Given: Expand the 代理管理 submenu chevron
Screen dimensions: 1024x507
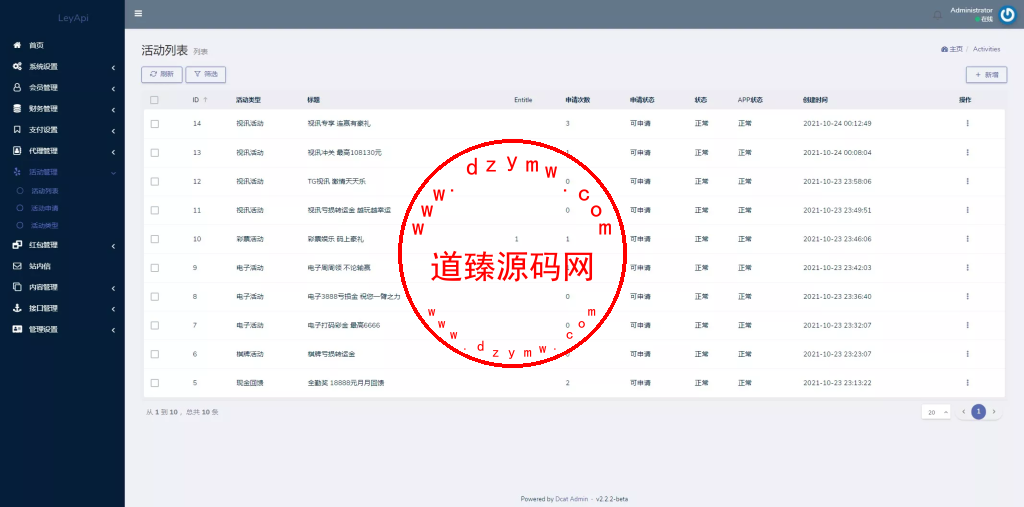Looking at the screenshot, I should pos(113,152).
